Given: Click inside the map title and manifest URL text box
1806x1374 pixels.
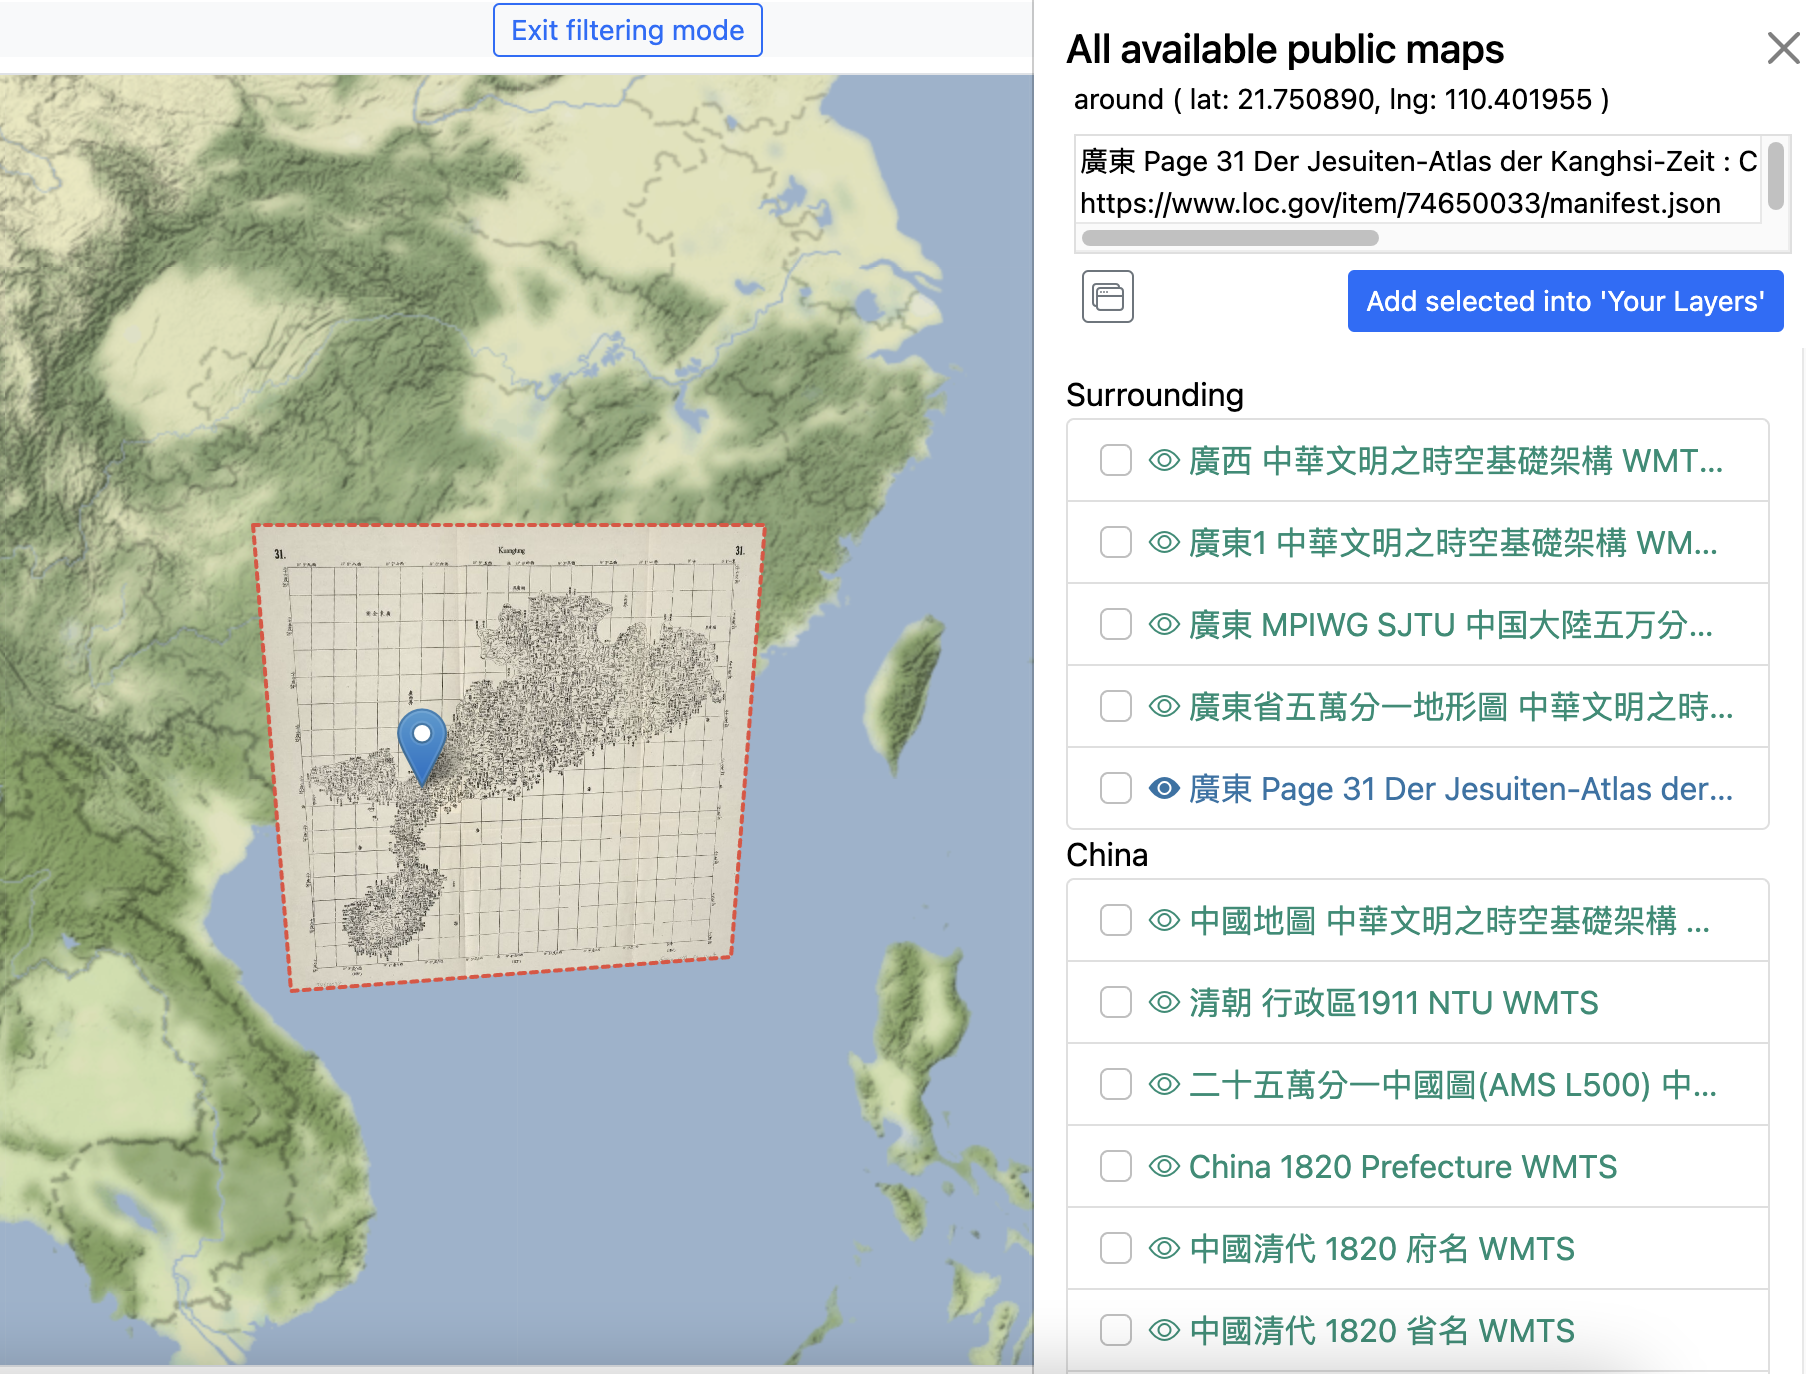Looking at the screenshot, I should coord(1418,181).
